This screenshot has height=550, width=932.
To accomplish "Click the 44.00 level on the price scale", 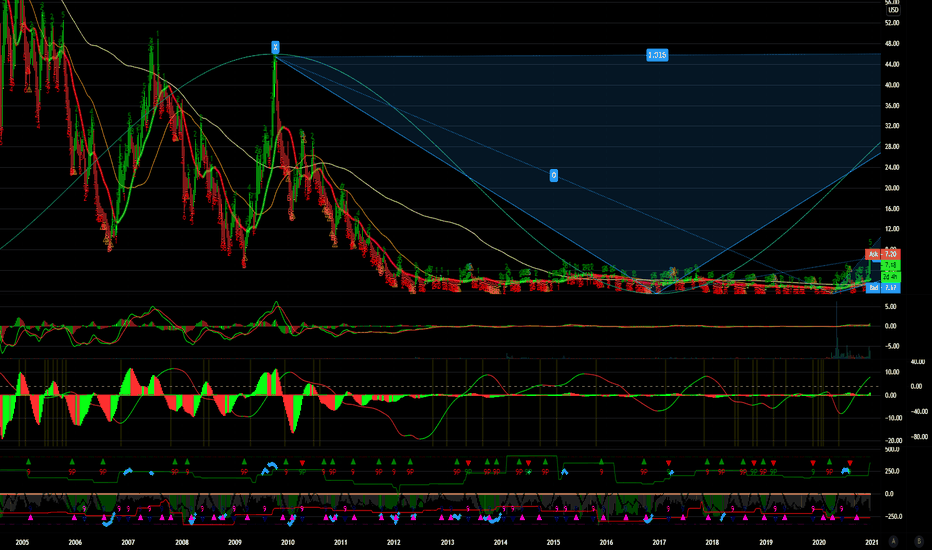I will 892,64.
